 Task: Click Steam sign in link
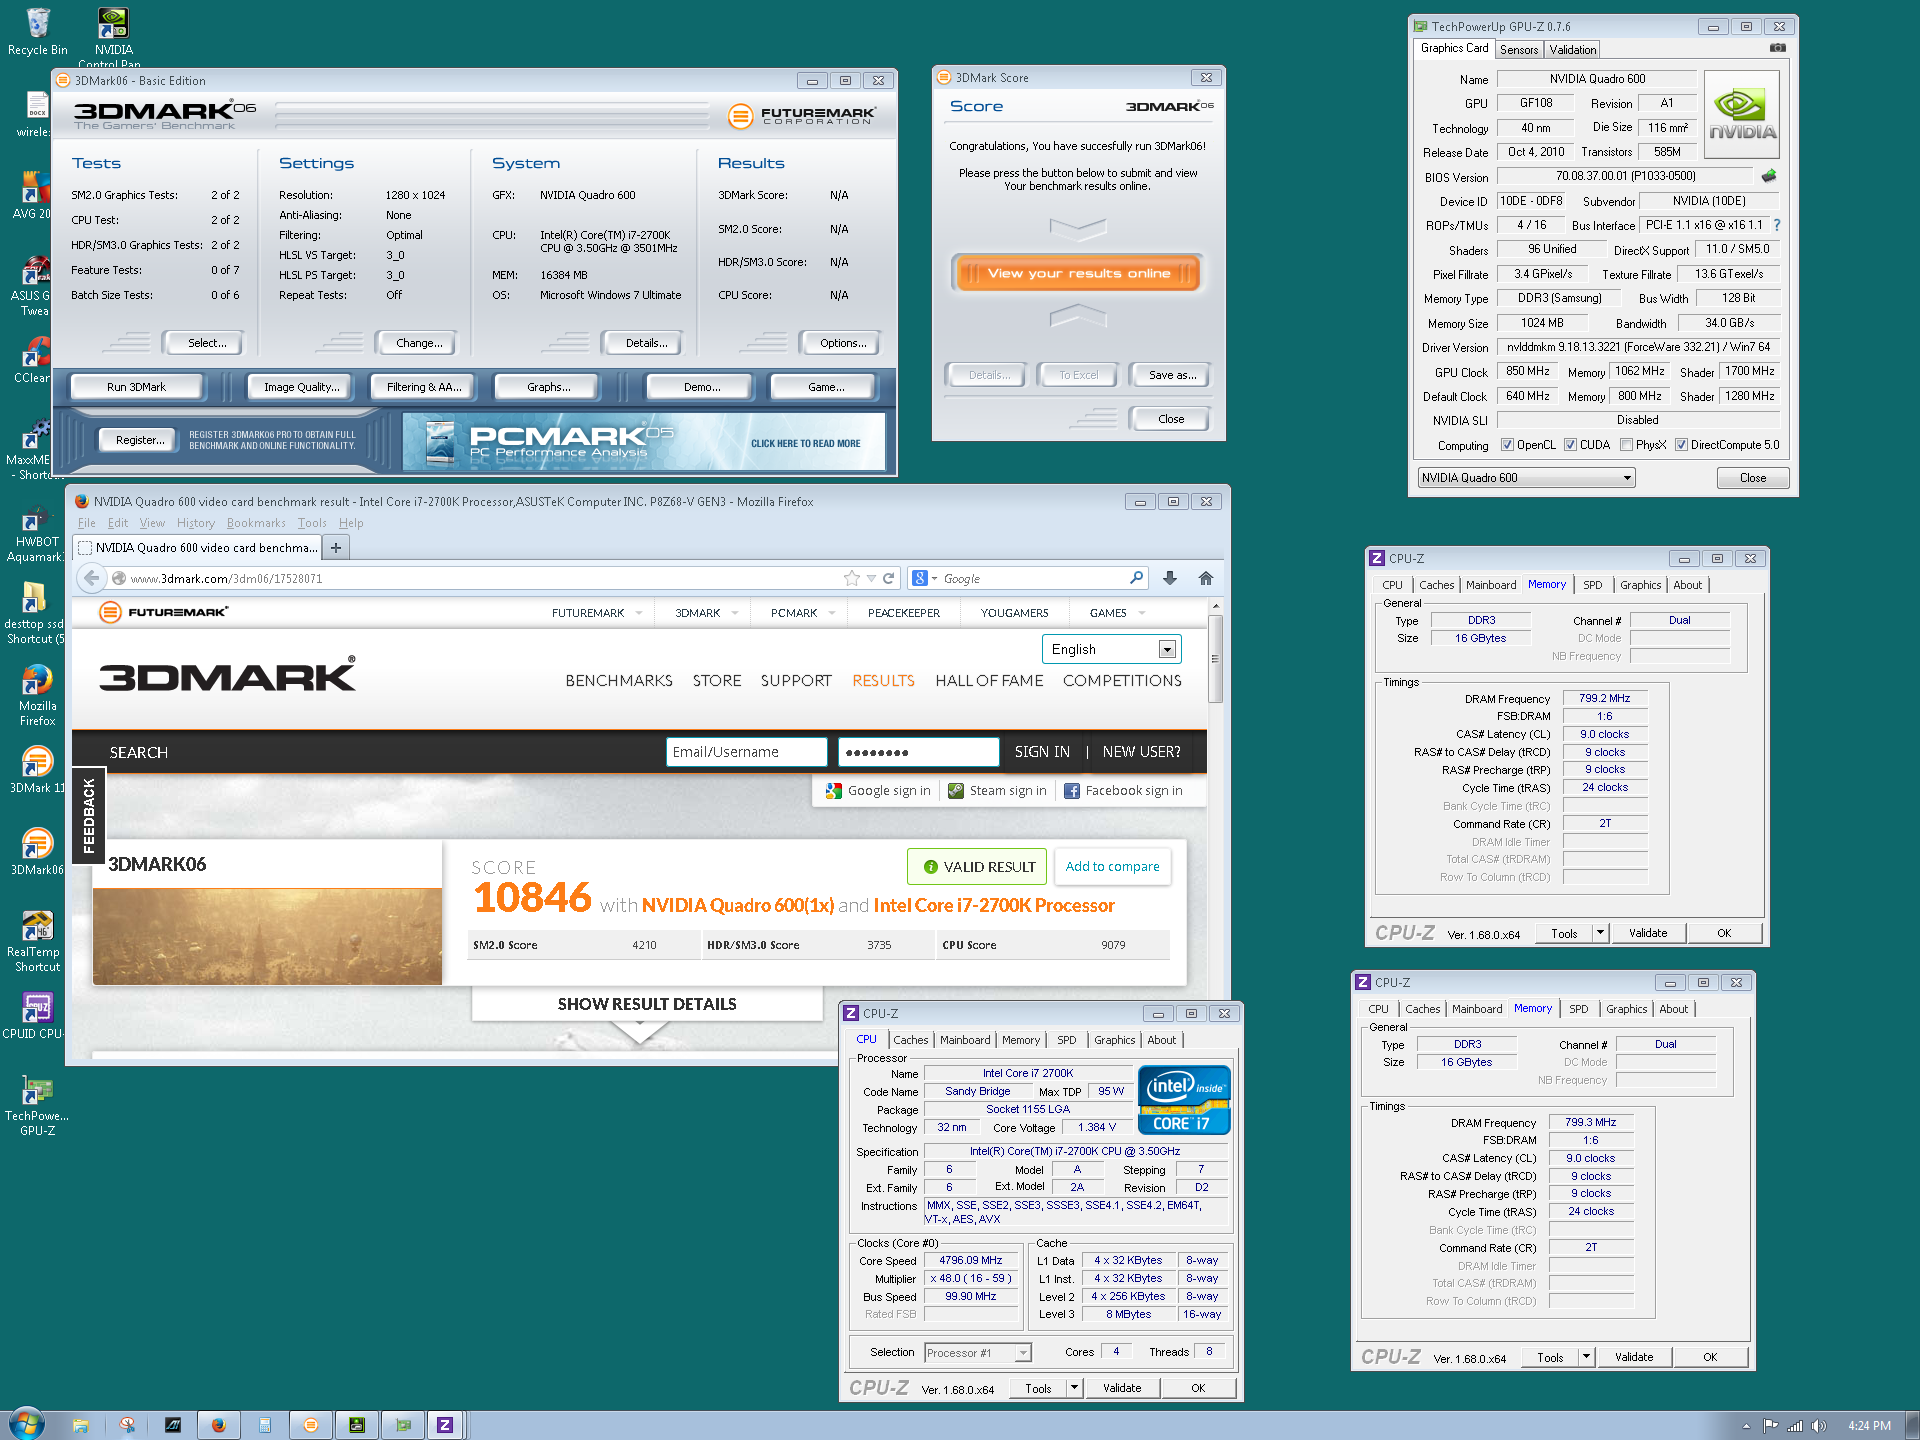pyautogui.click(x=997, y=790)
